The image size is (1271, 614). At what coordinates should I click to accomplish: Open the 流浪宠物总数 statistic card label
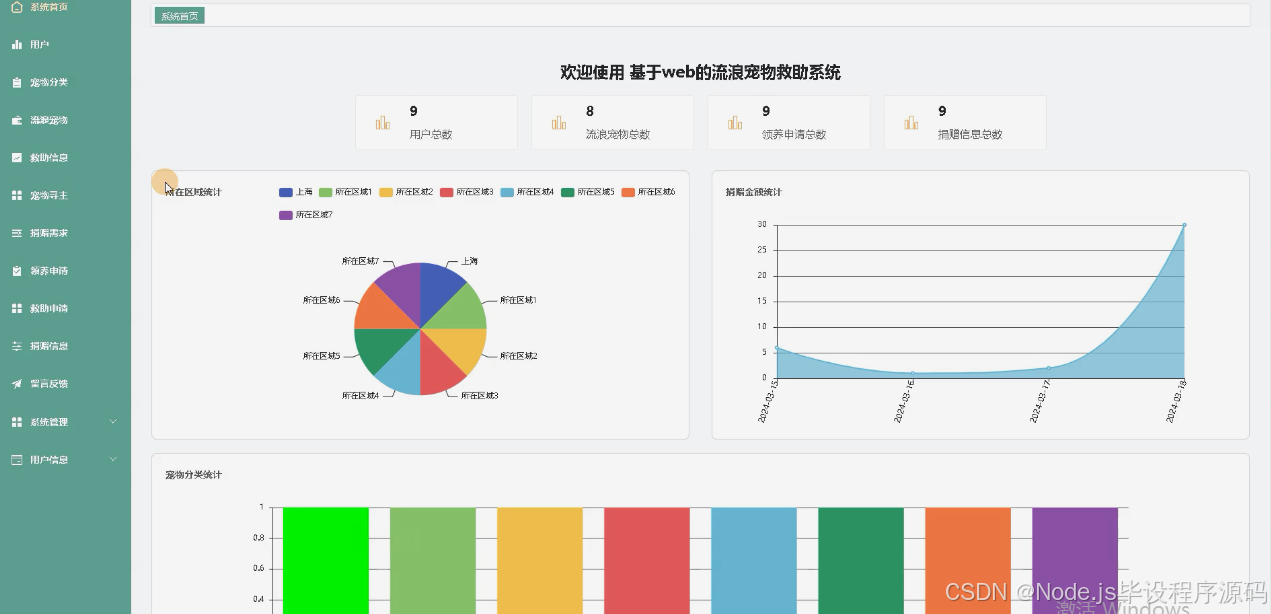[x=618, y=134]
